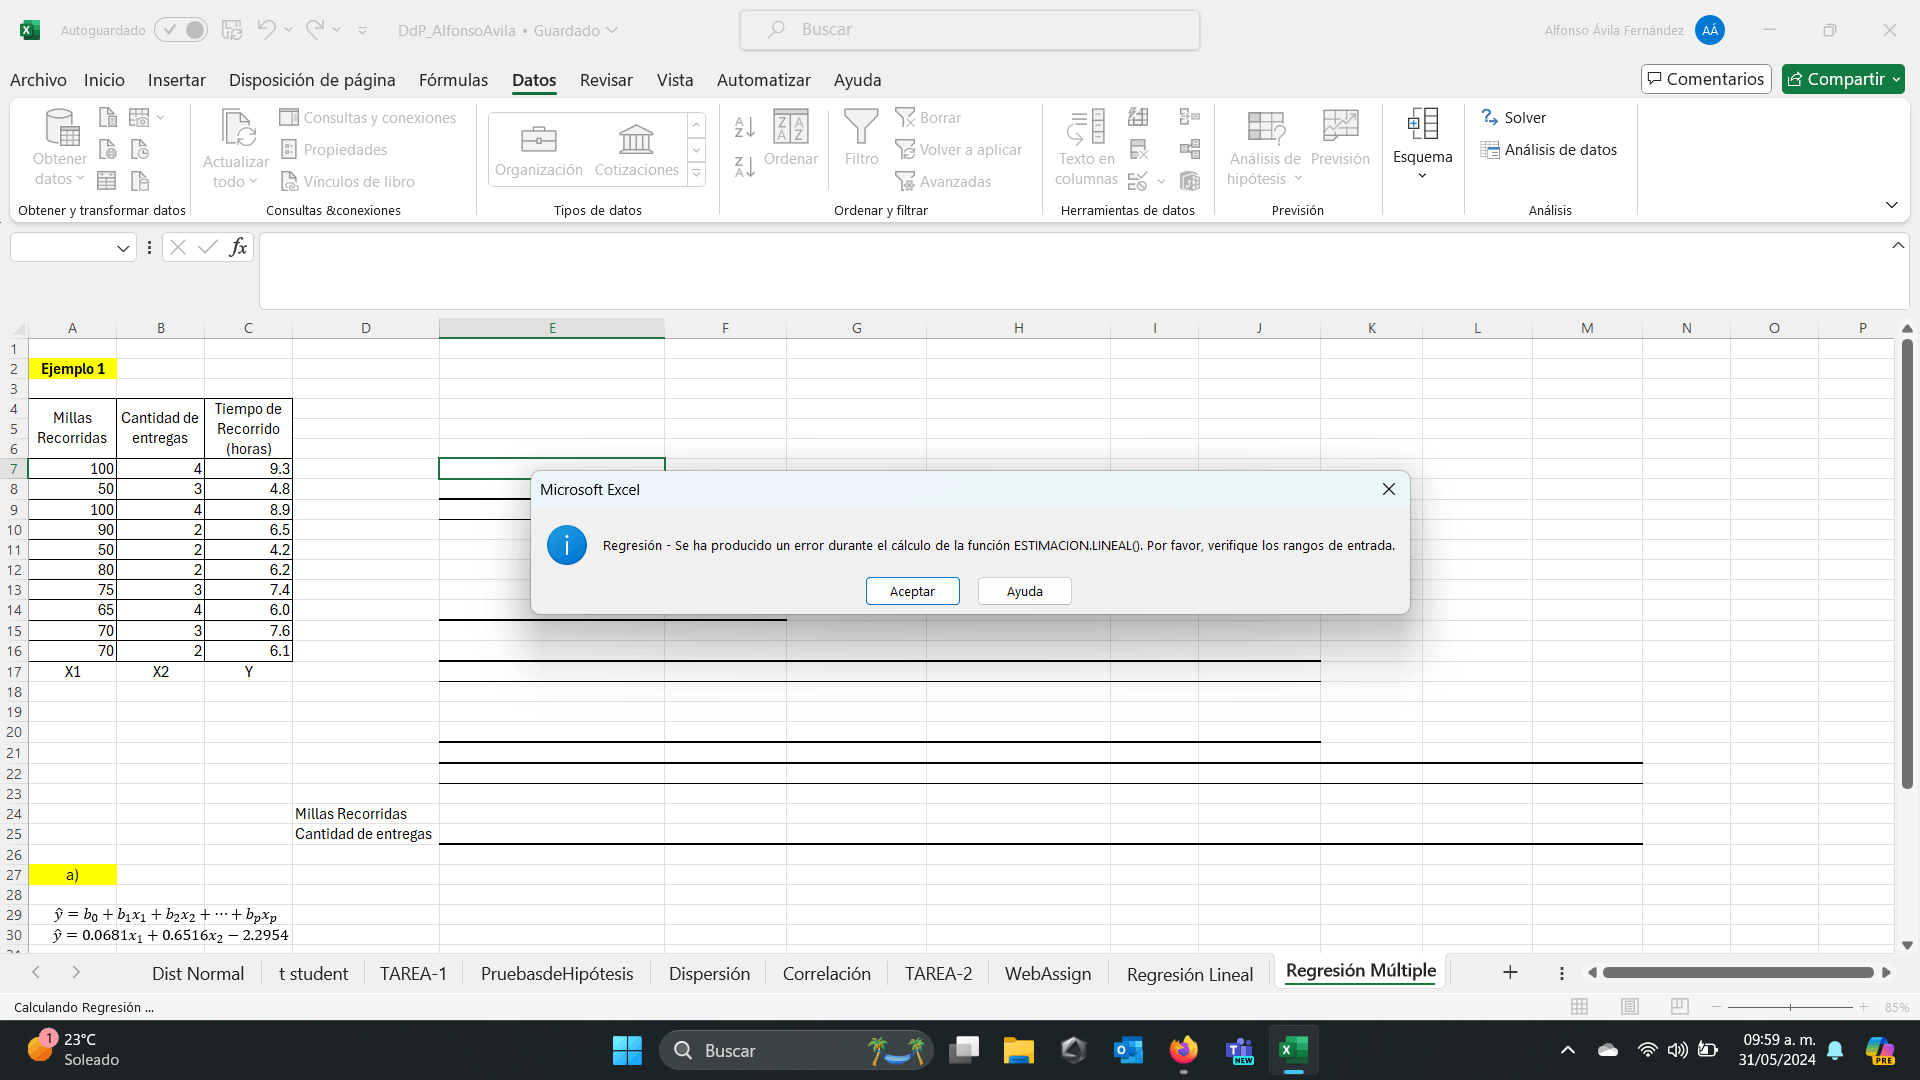
Task: Click the insert function fx icon
Action: pos(238,247)
